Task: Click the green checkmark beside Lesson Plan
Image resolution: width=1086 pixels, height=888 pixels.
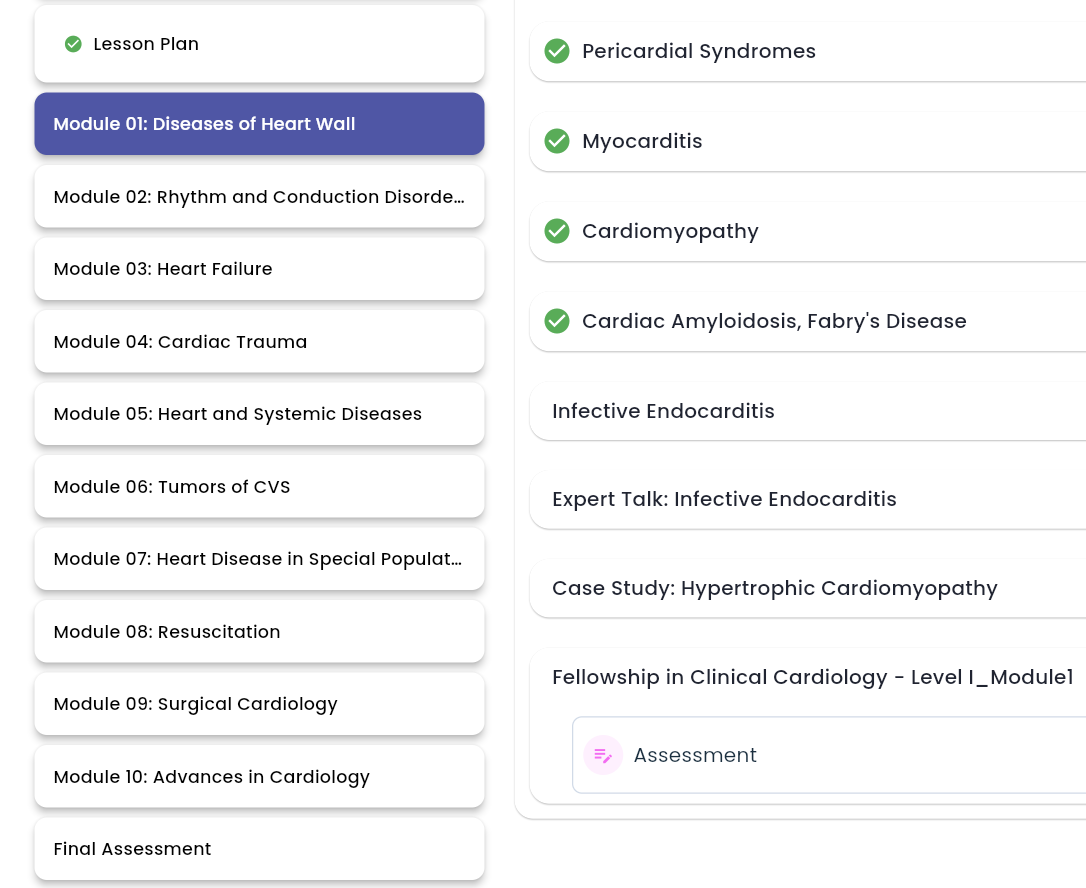Action: coord(73,44)
